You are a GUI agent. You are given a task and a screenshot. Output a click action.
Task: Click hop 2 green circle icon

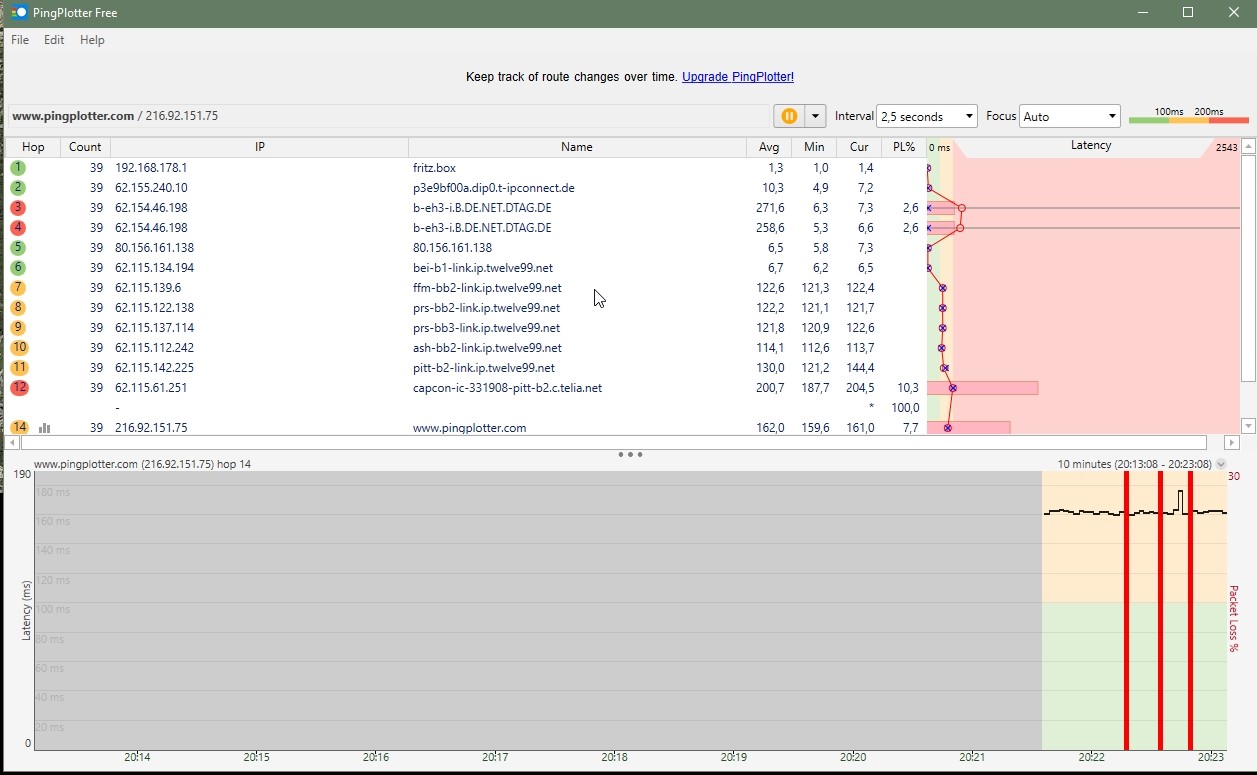click(x=19, y=188)
